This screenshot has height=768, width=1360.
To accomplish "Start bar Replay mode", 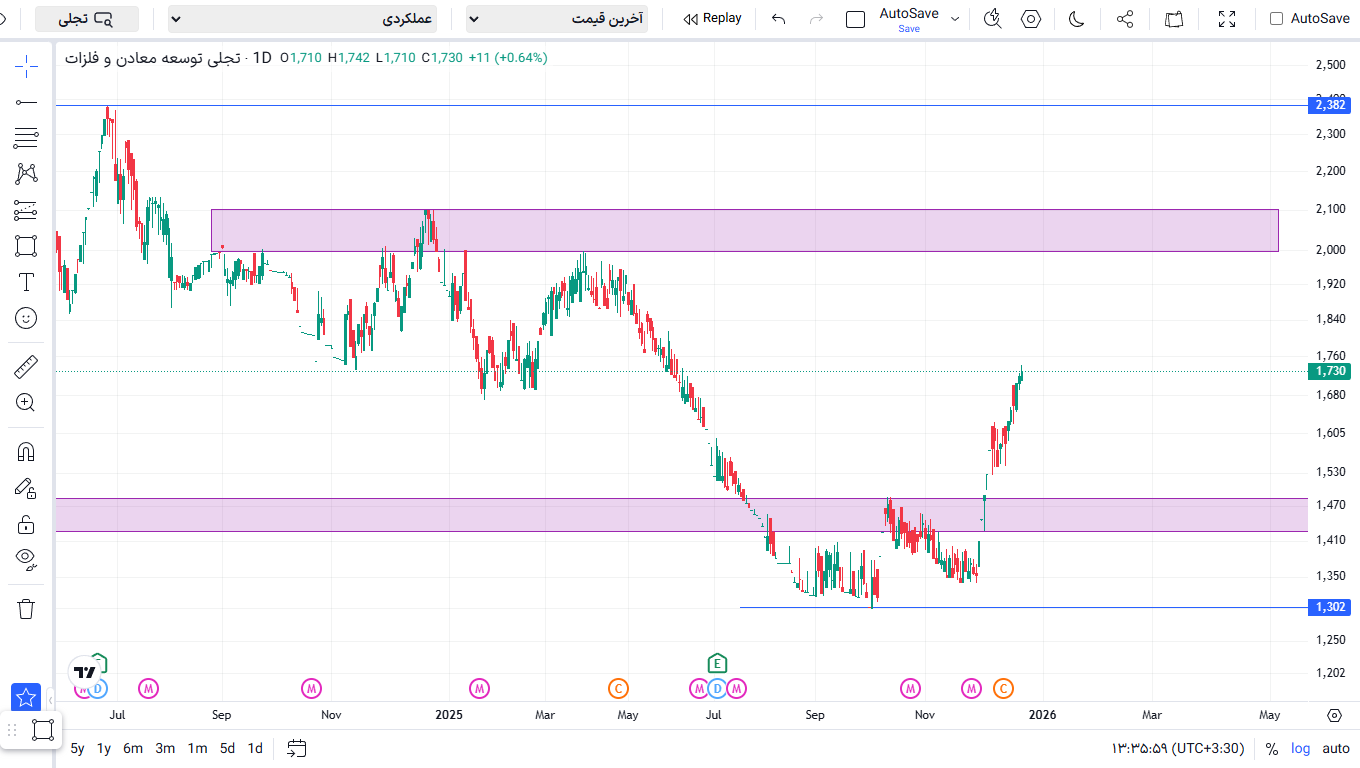I will point(712,19).
